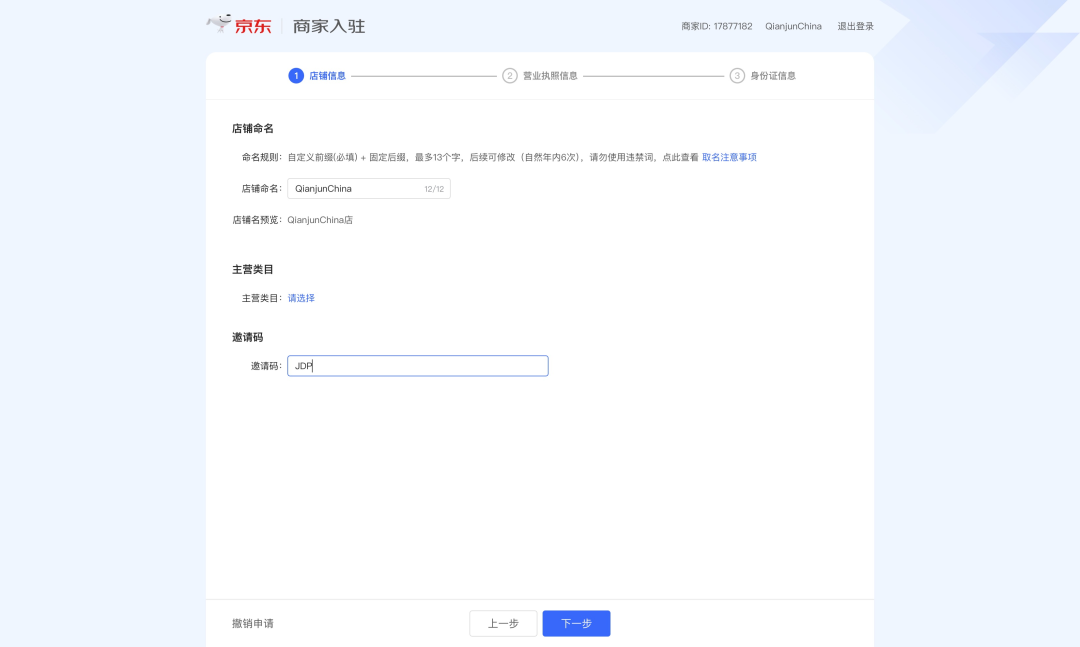Open the 主营类目 请选择 category selector
This screenshot has width=1080, height=647.
[301, 298]
